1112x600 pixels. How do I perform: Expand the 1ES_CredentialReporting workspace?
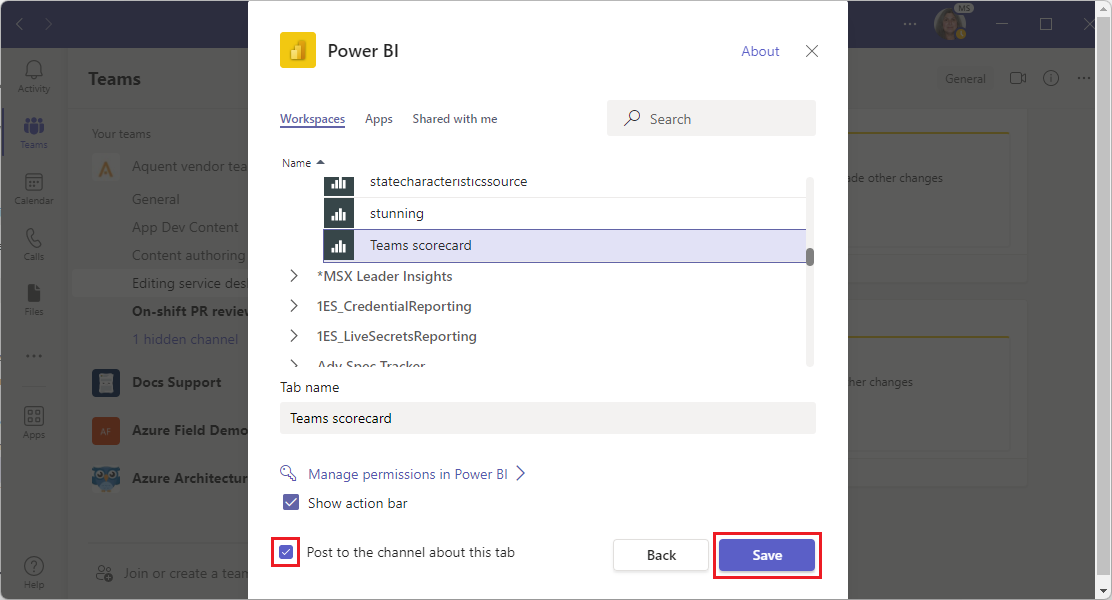294,306
